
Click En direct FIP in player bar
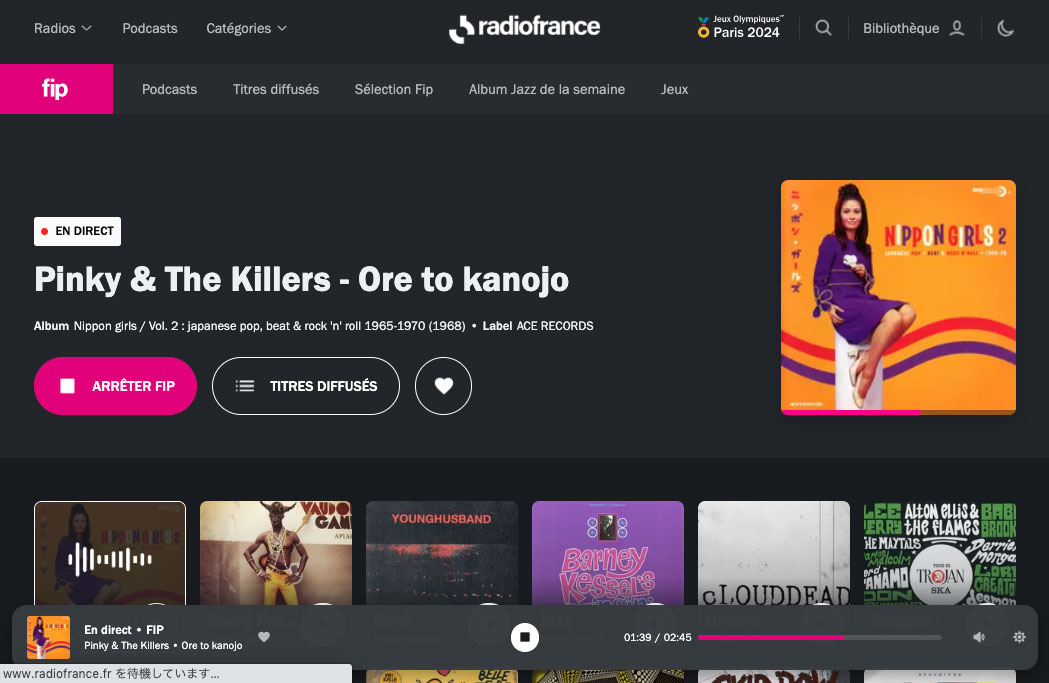point(124,629)
